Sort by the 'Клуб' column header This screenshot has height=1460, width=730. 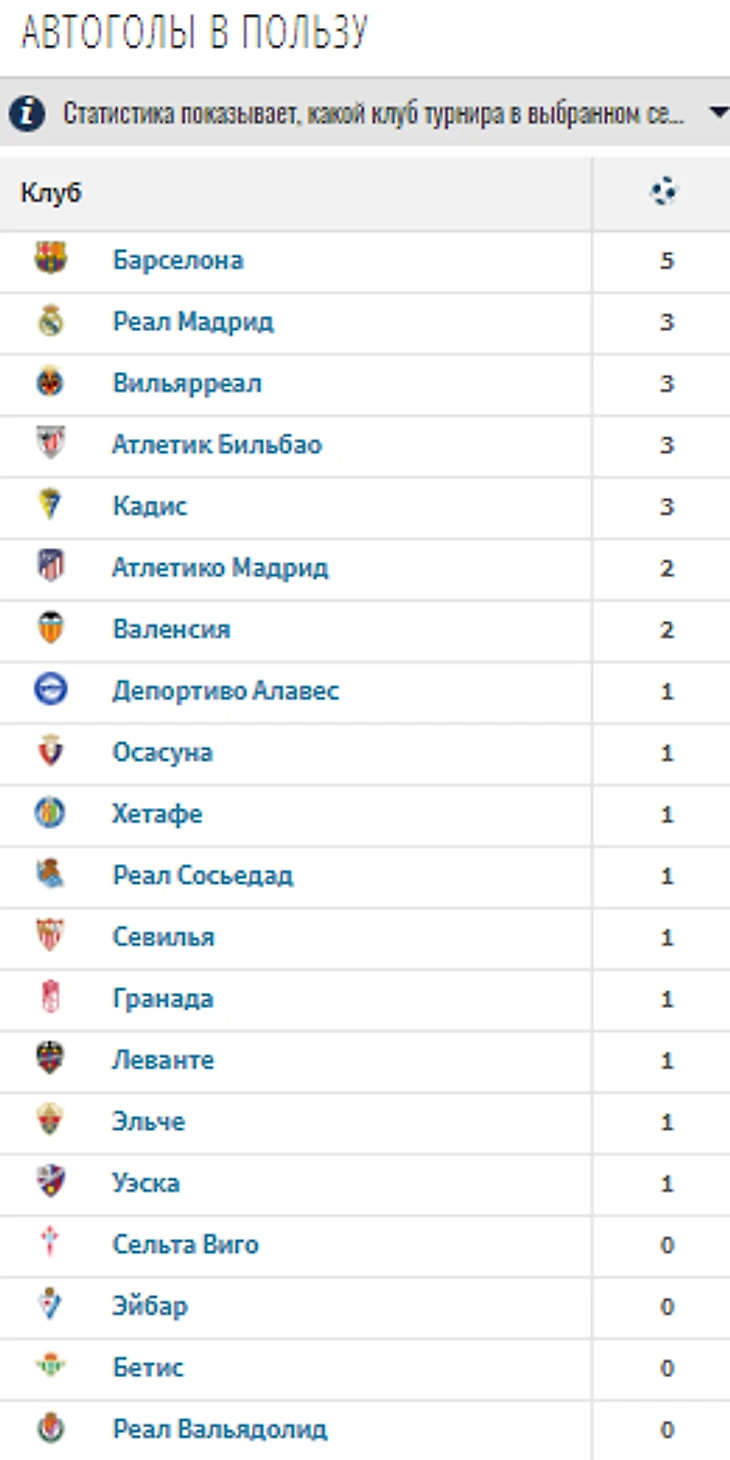[x=51, y=193]
